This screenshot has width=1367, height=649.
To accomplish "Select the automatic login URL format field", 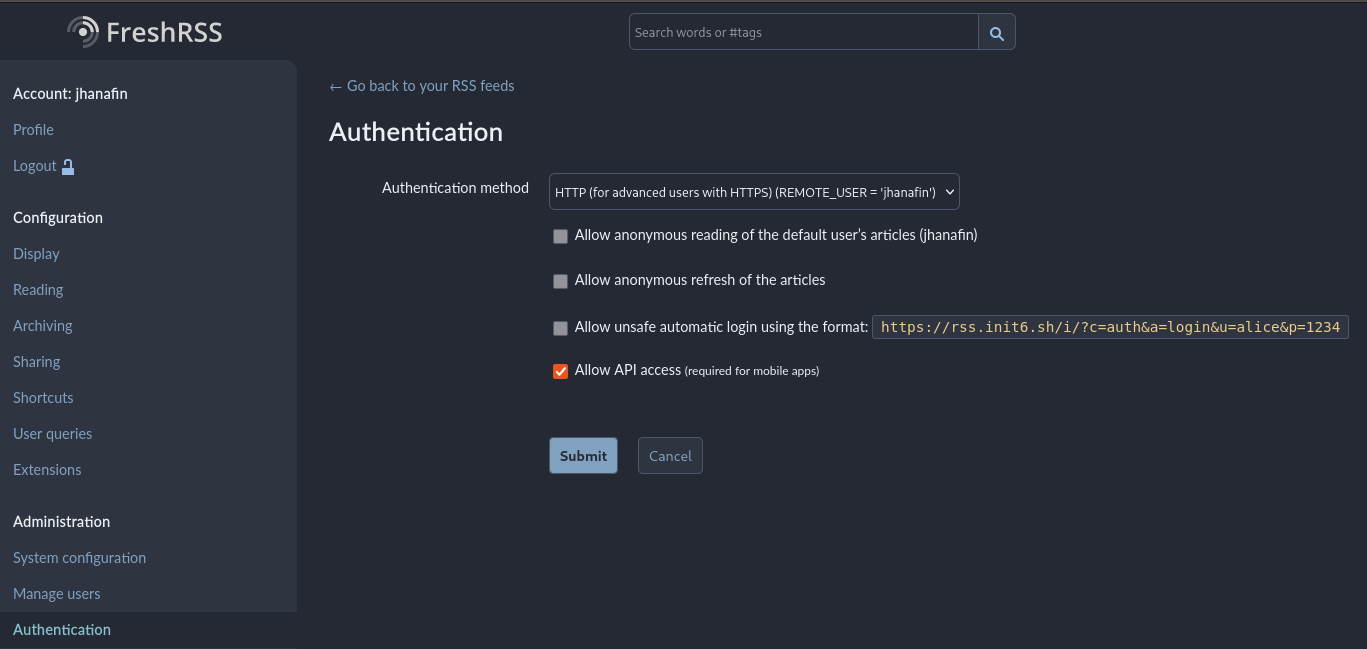I will [x=1110, y=326].
